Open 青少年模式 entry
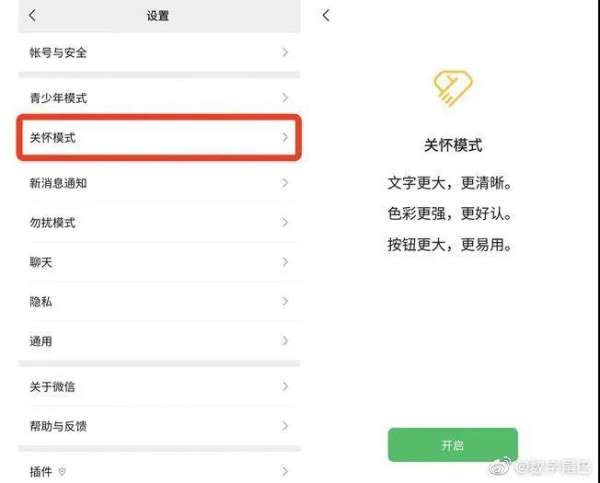Viewport: 600px width, 483px height. tap(159, 98)
